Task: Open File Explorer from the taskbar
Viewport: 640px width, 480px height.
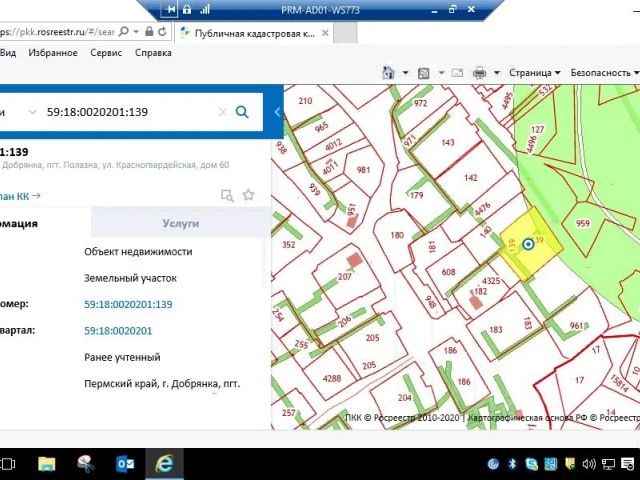Action: pyautogui.click(x=46, y=464)
